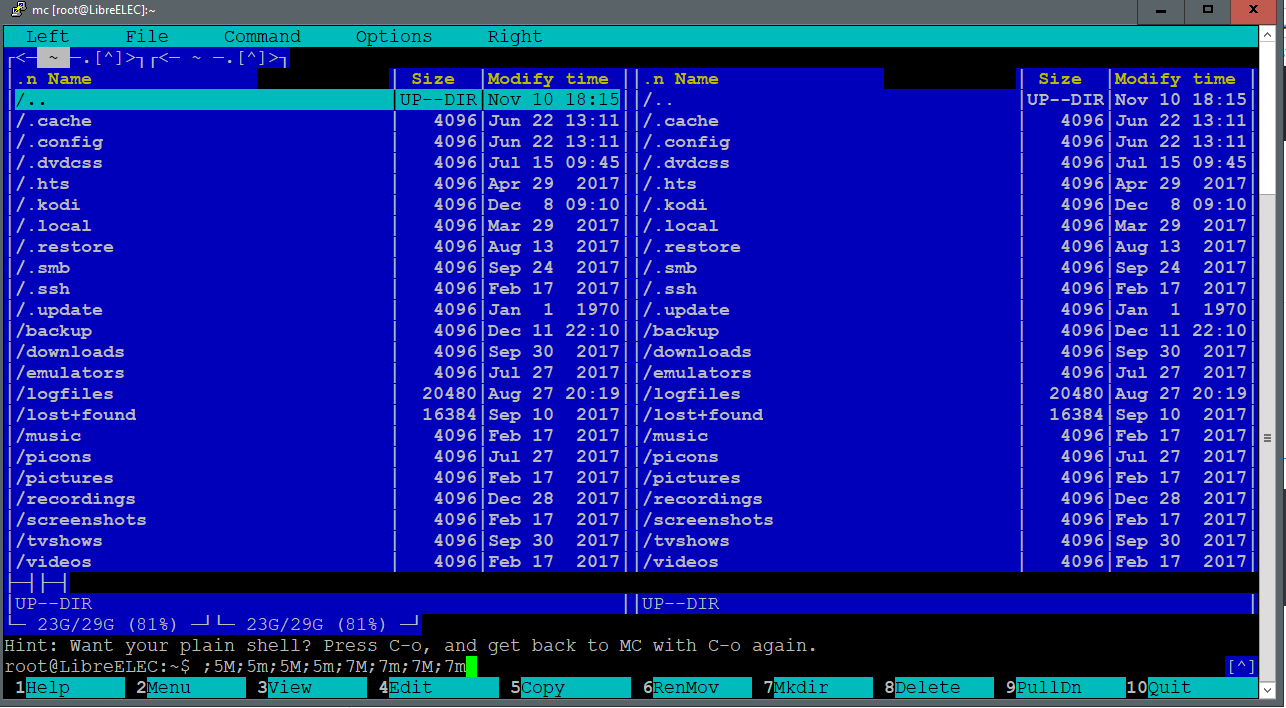Click the [^] indicator beside the command line
The width and height of the screenshot is (1286, 708).
pyautogui.click(x=1239, y=666)
